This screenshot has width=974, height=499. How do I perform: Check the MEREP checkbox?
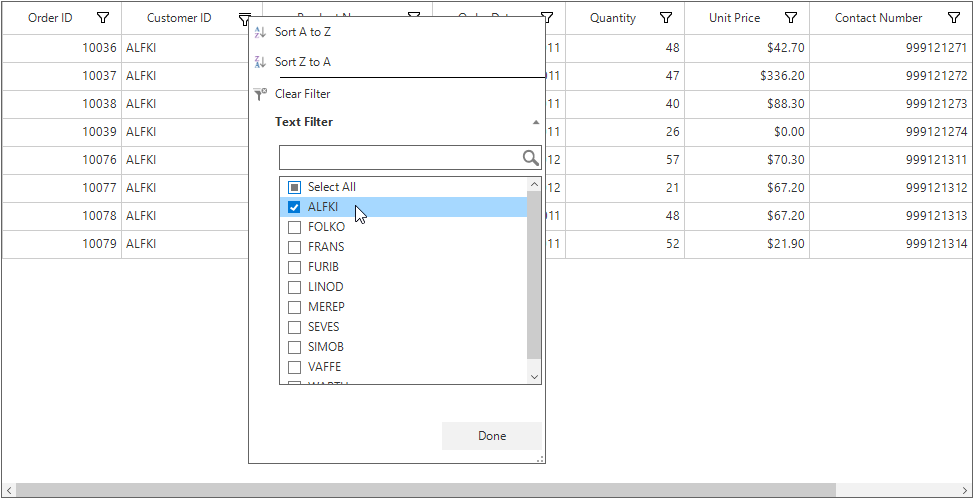pos(294,307)
